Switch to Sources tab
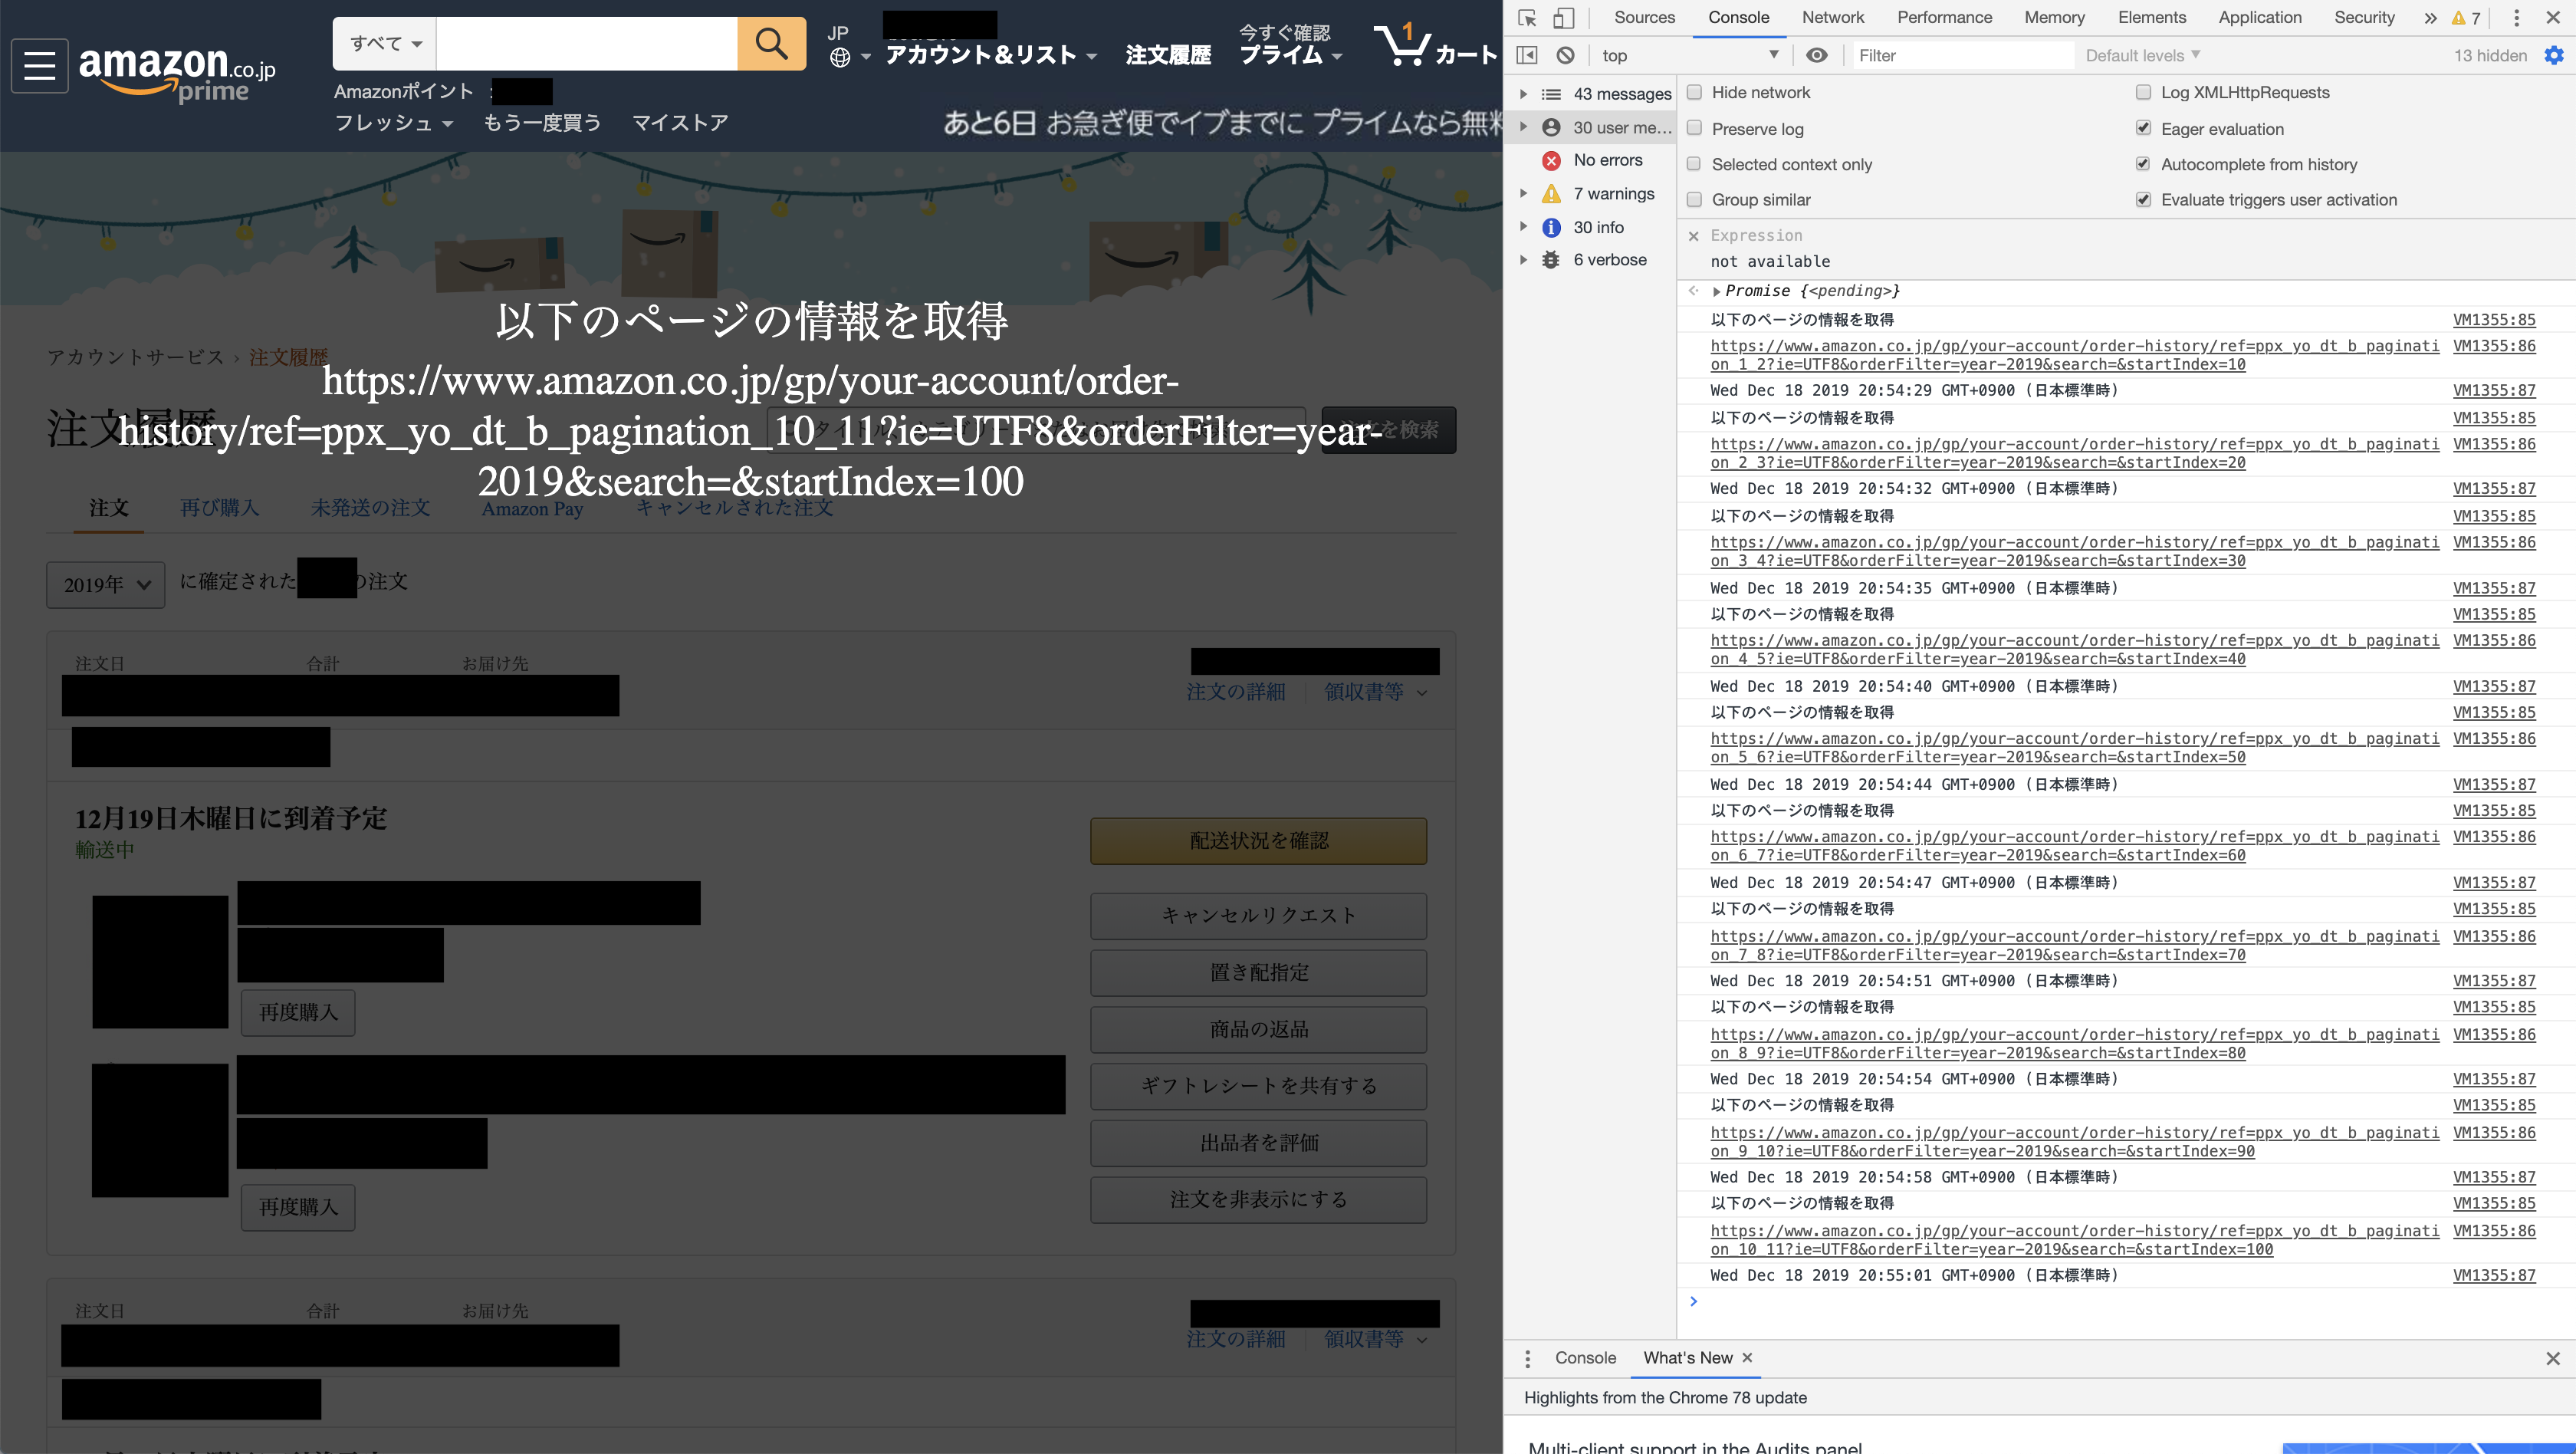The height and width of the screenshot is (1454, 2576). [x=1644, y=18]
